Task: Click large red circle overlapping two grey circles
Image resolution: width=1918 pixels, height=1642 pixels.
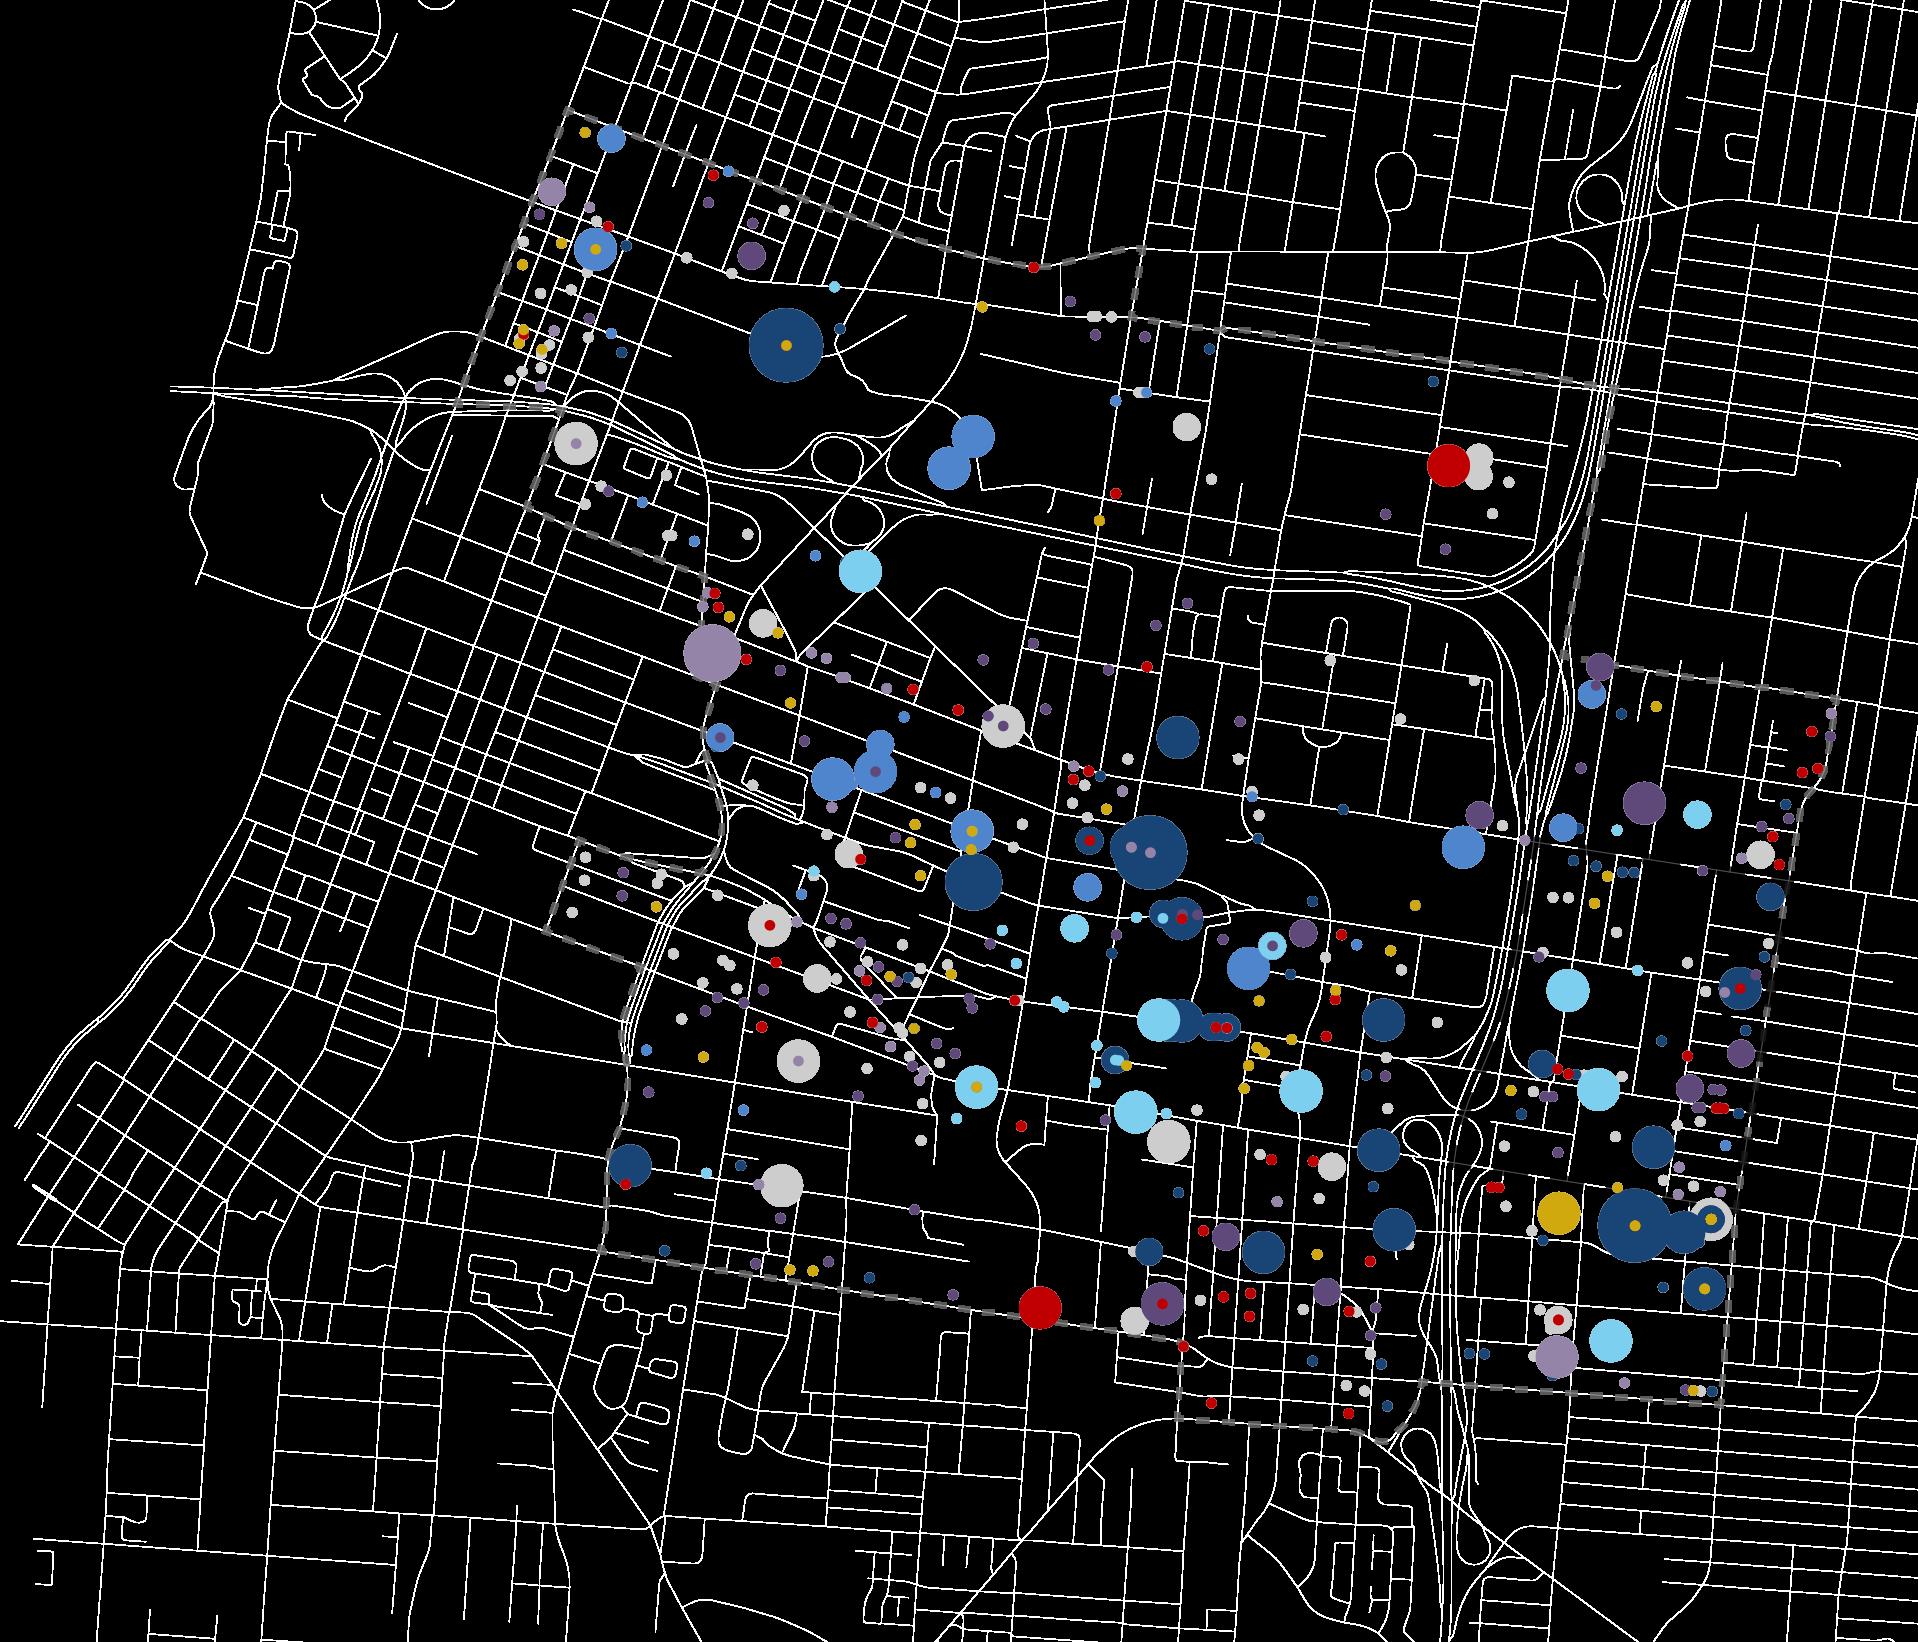Action: [1448, 465]
